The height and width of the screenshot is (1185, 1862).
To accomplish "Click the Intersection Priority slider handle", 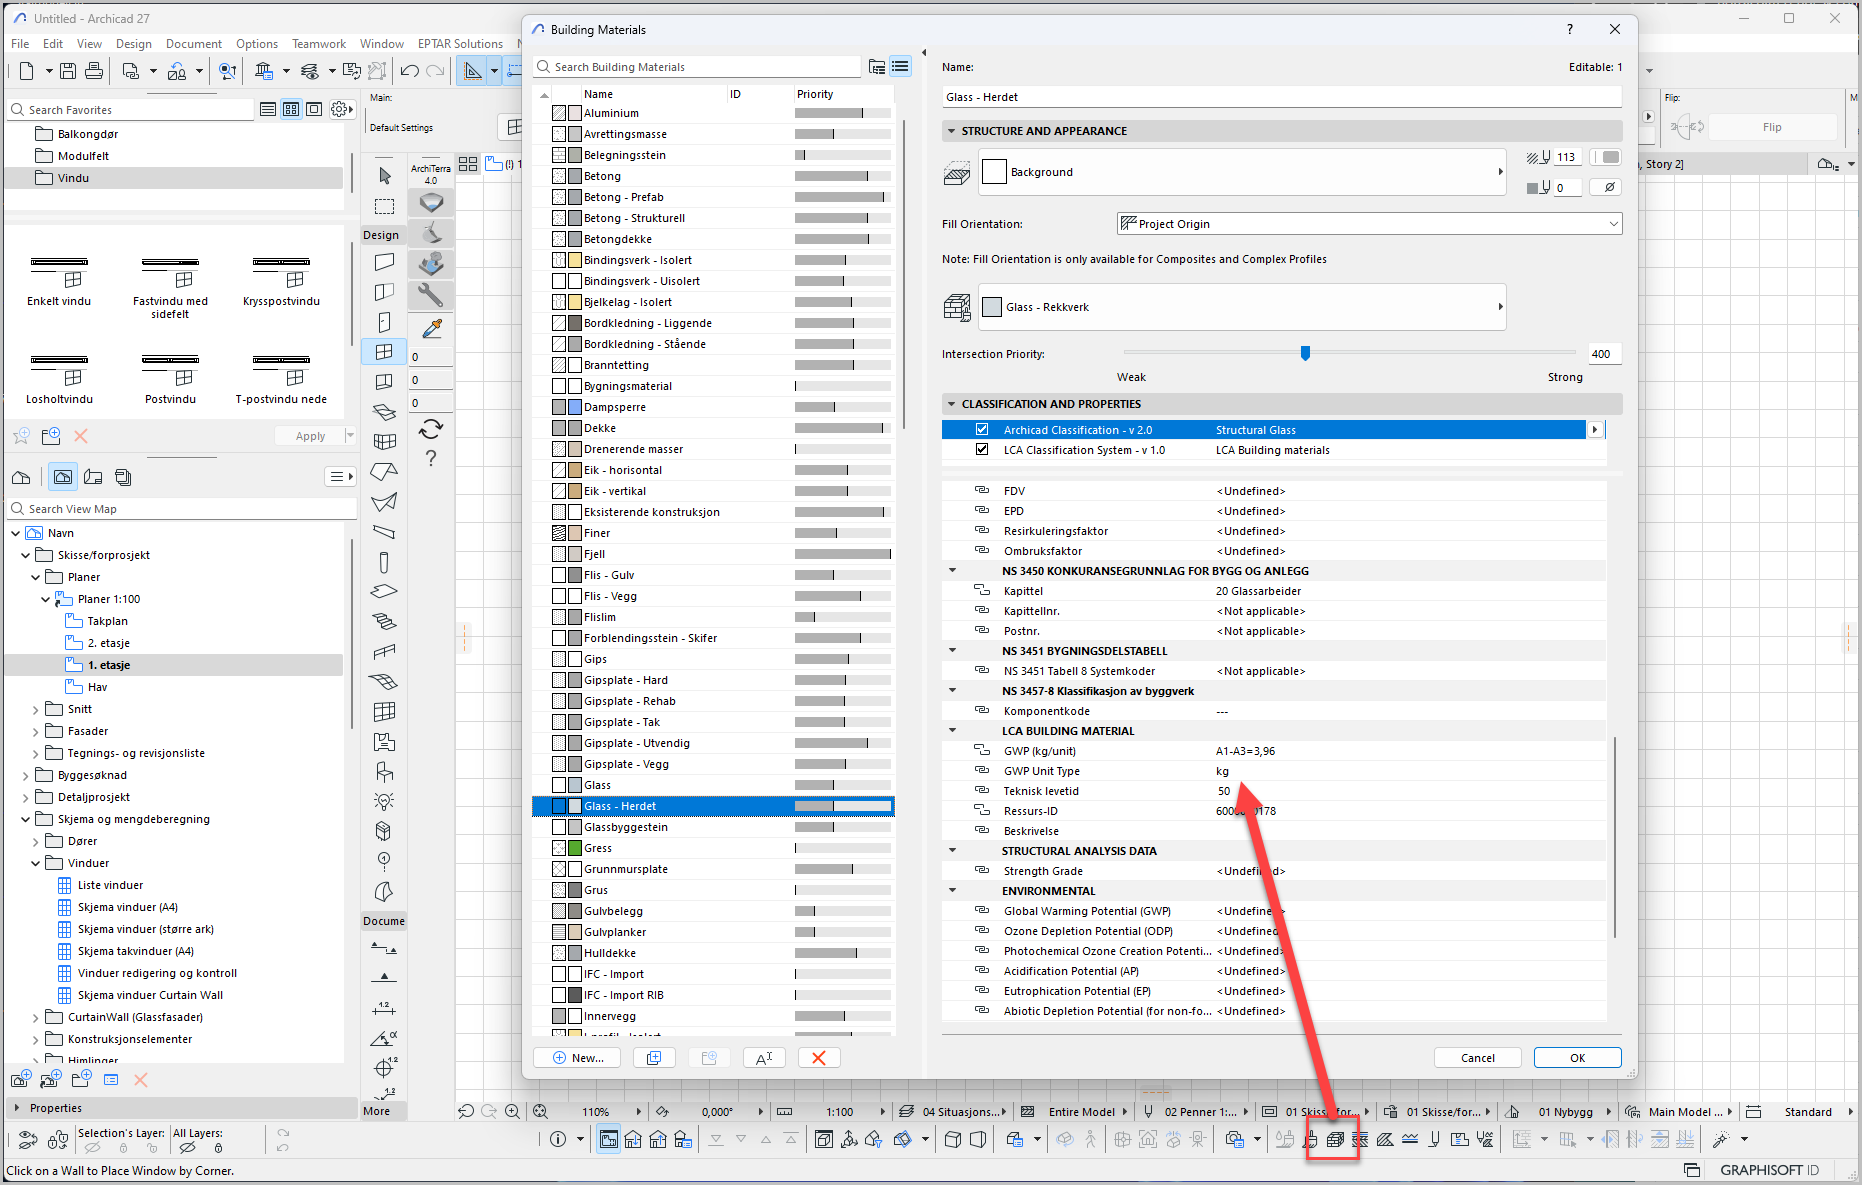I will coord(1305,353).
